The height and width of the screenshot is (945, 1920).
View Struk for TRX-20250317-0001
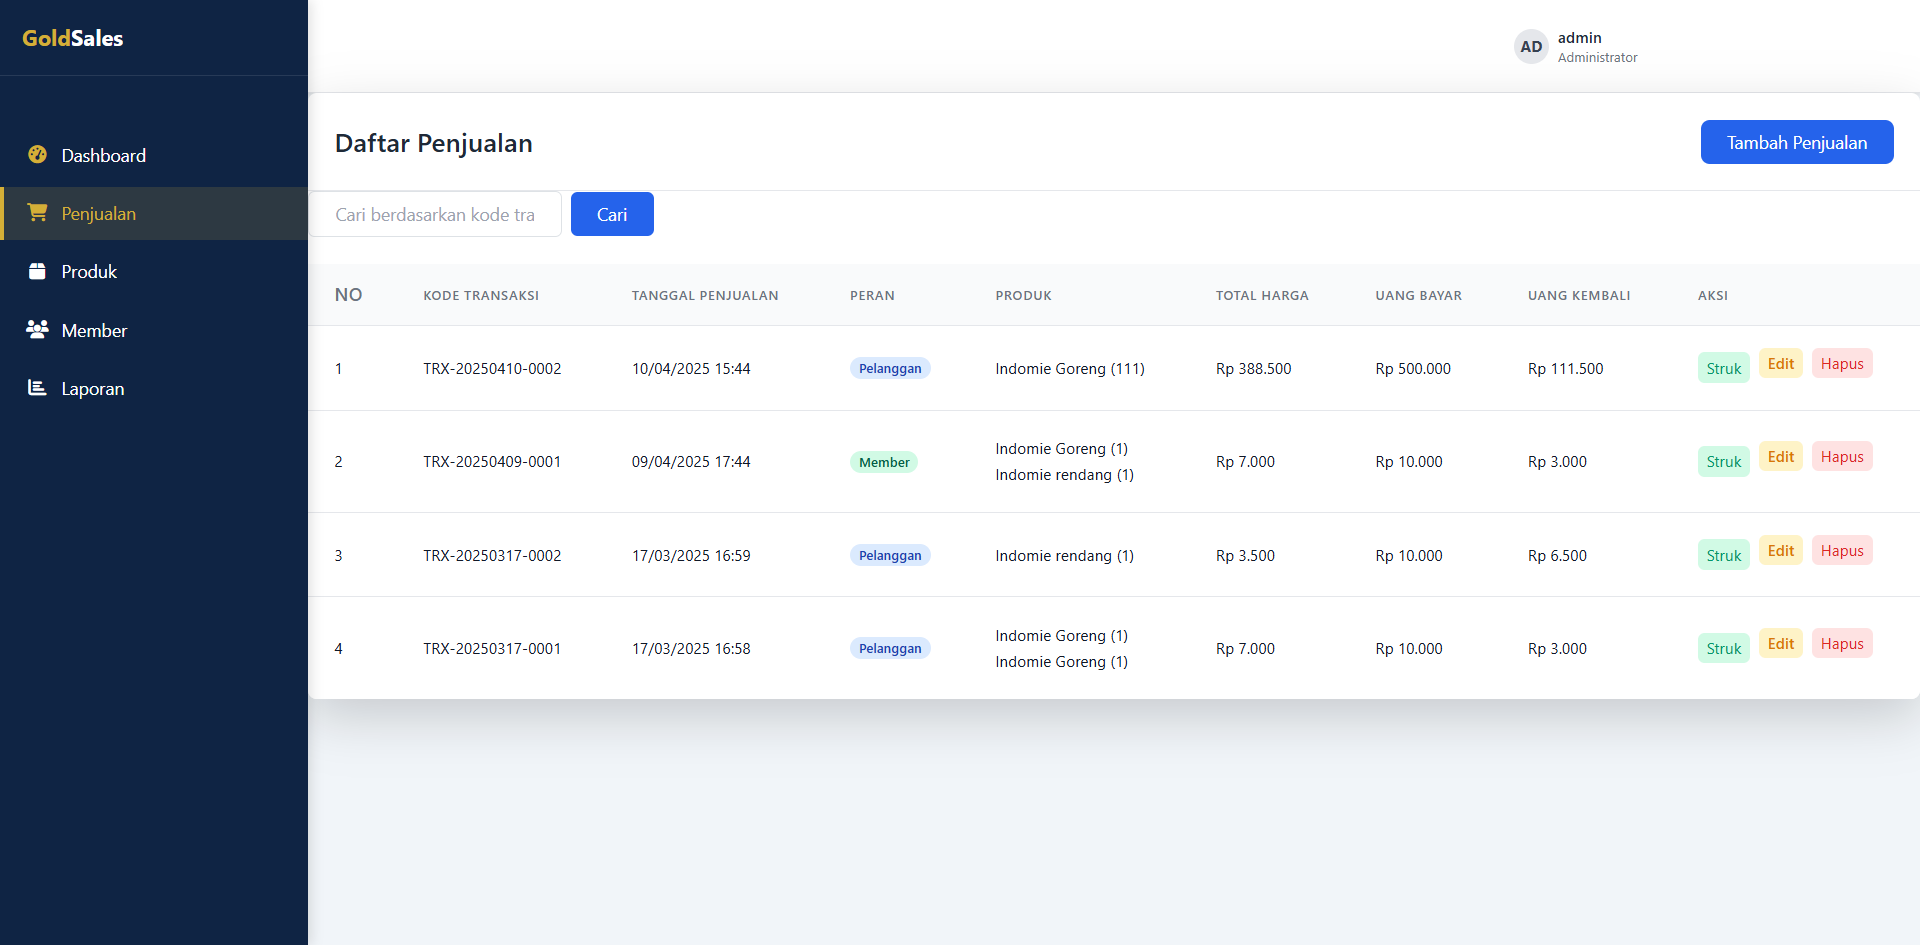click(x=1723, y=648)
